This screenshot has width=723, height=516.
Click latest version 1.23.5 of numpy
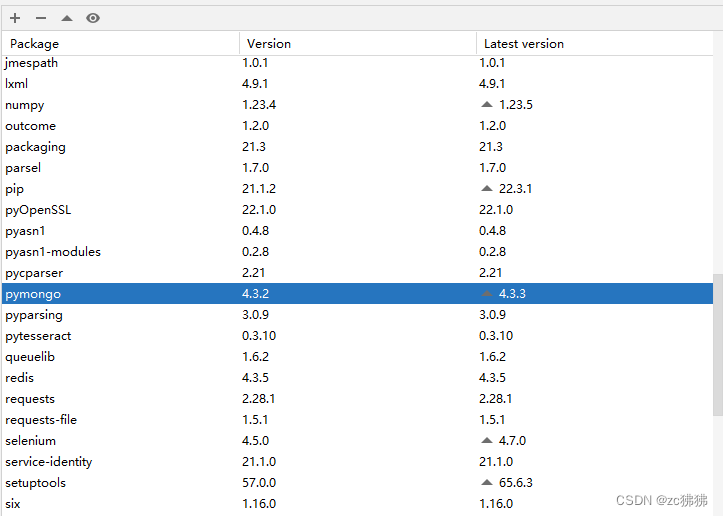pyautogui.click(x=516, y=105)
